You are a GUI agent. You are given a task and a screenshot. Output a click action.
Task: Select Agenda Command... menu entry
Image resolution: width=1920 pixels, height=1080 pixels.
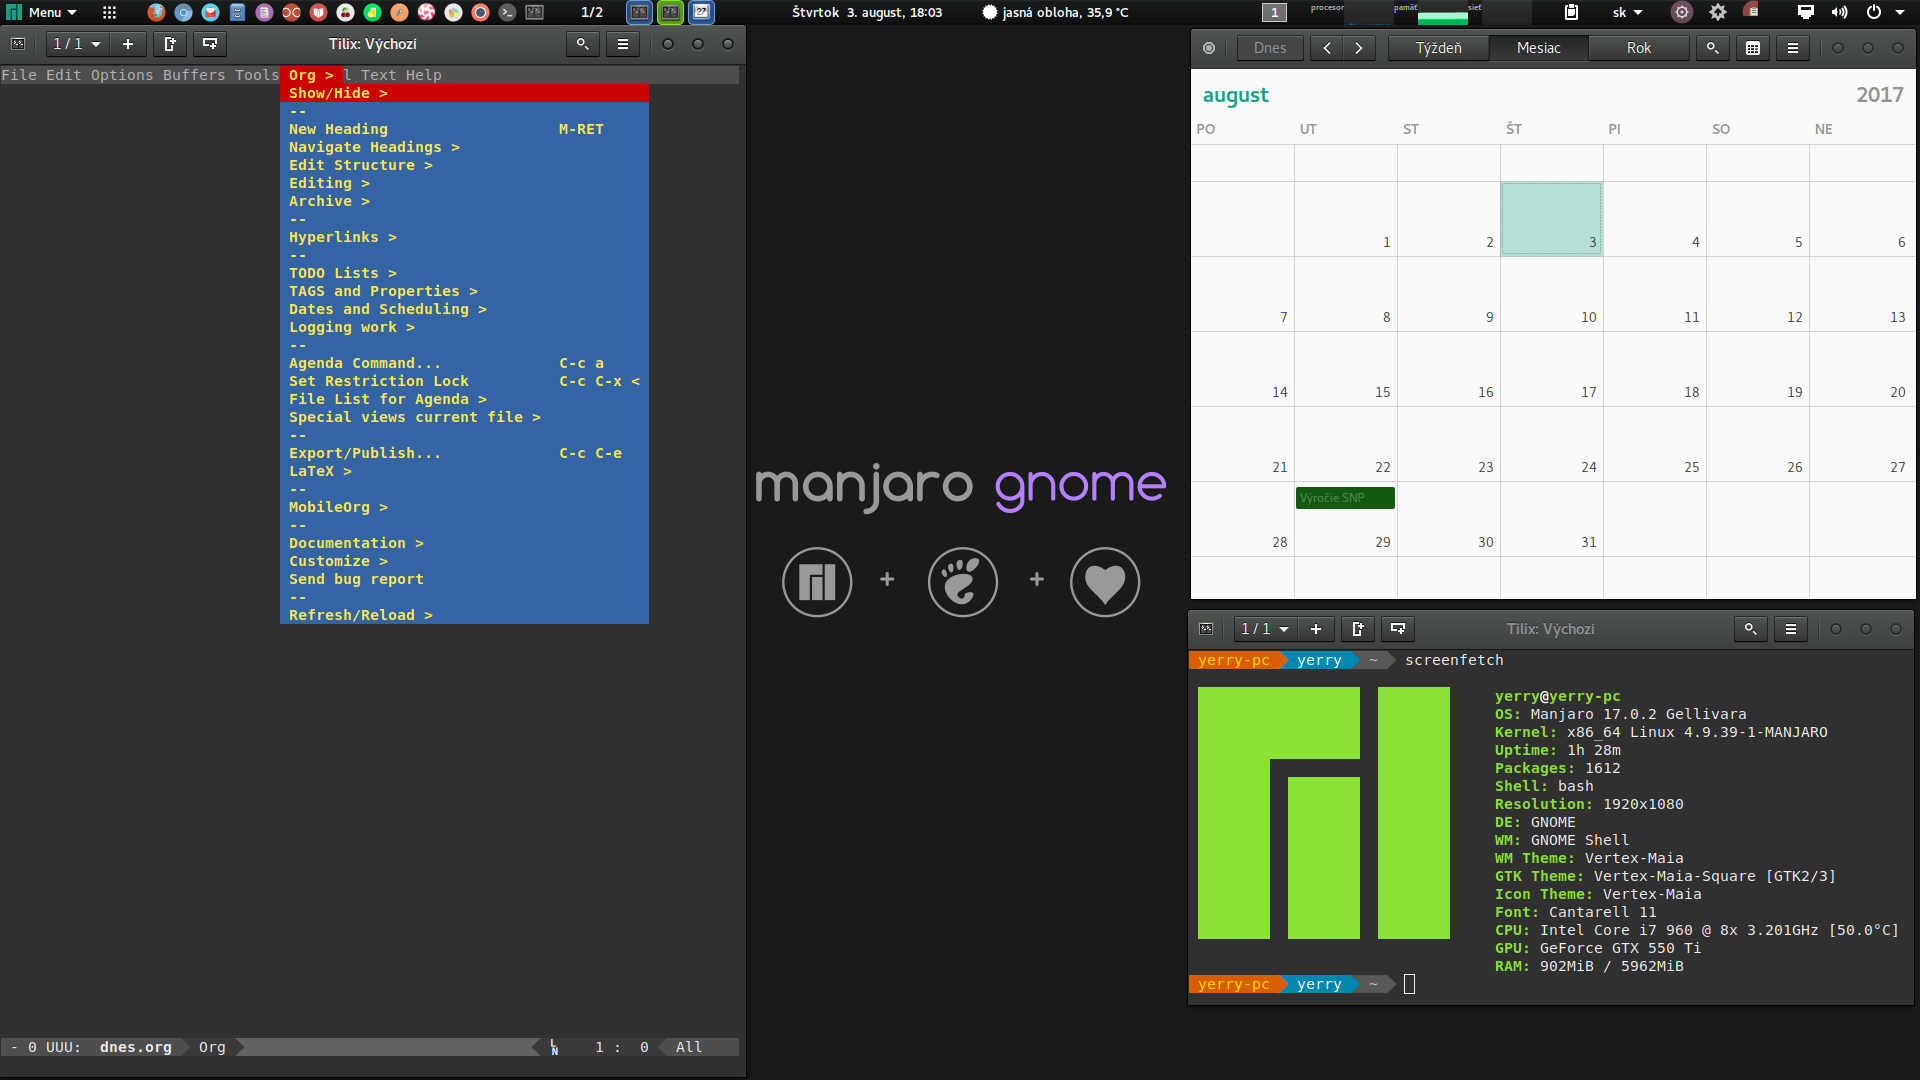464,363
